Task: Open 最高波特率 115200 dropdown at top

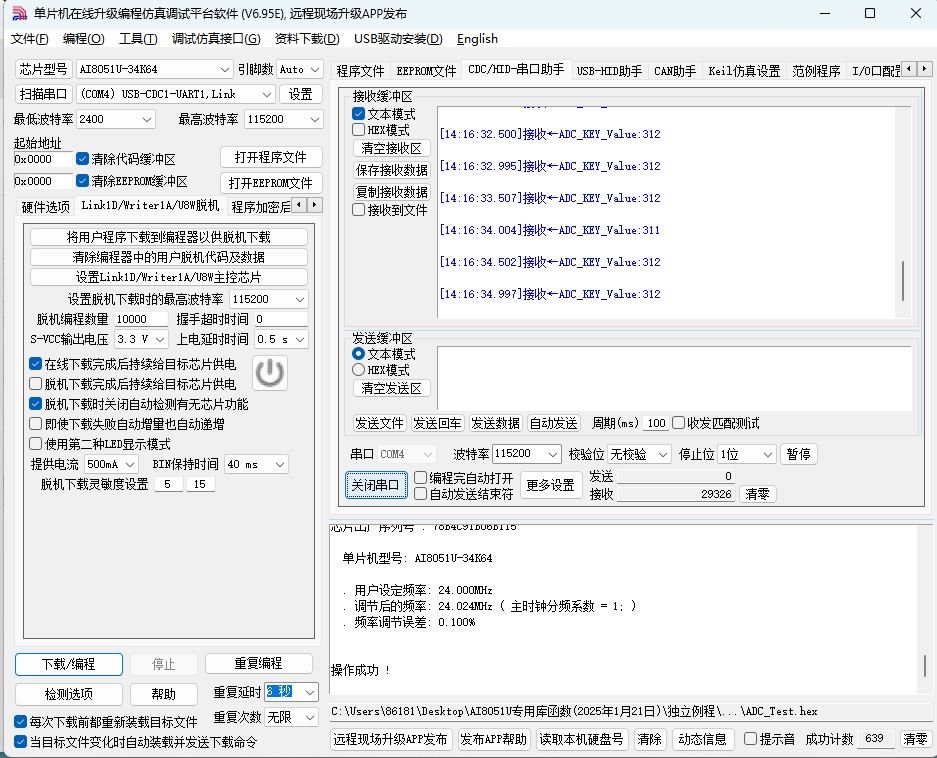Action: [284, 119]
